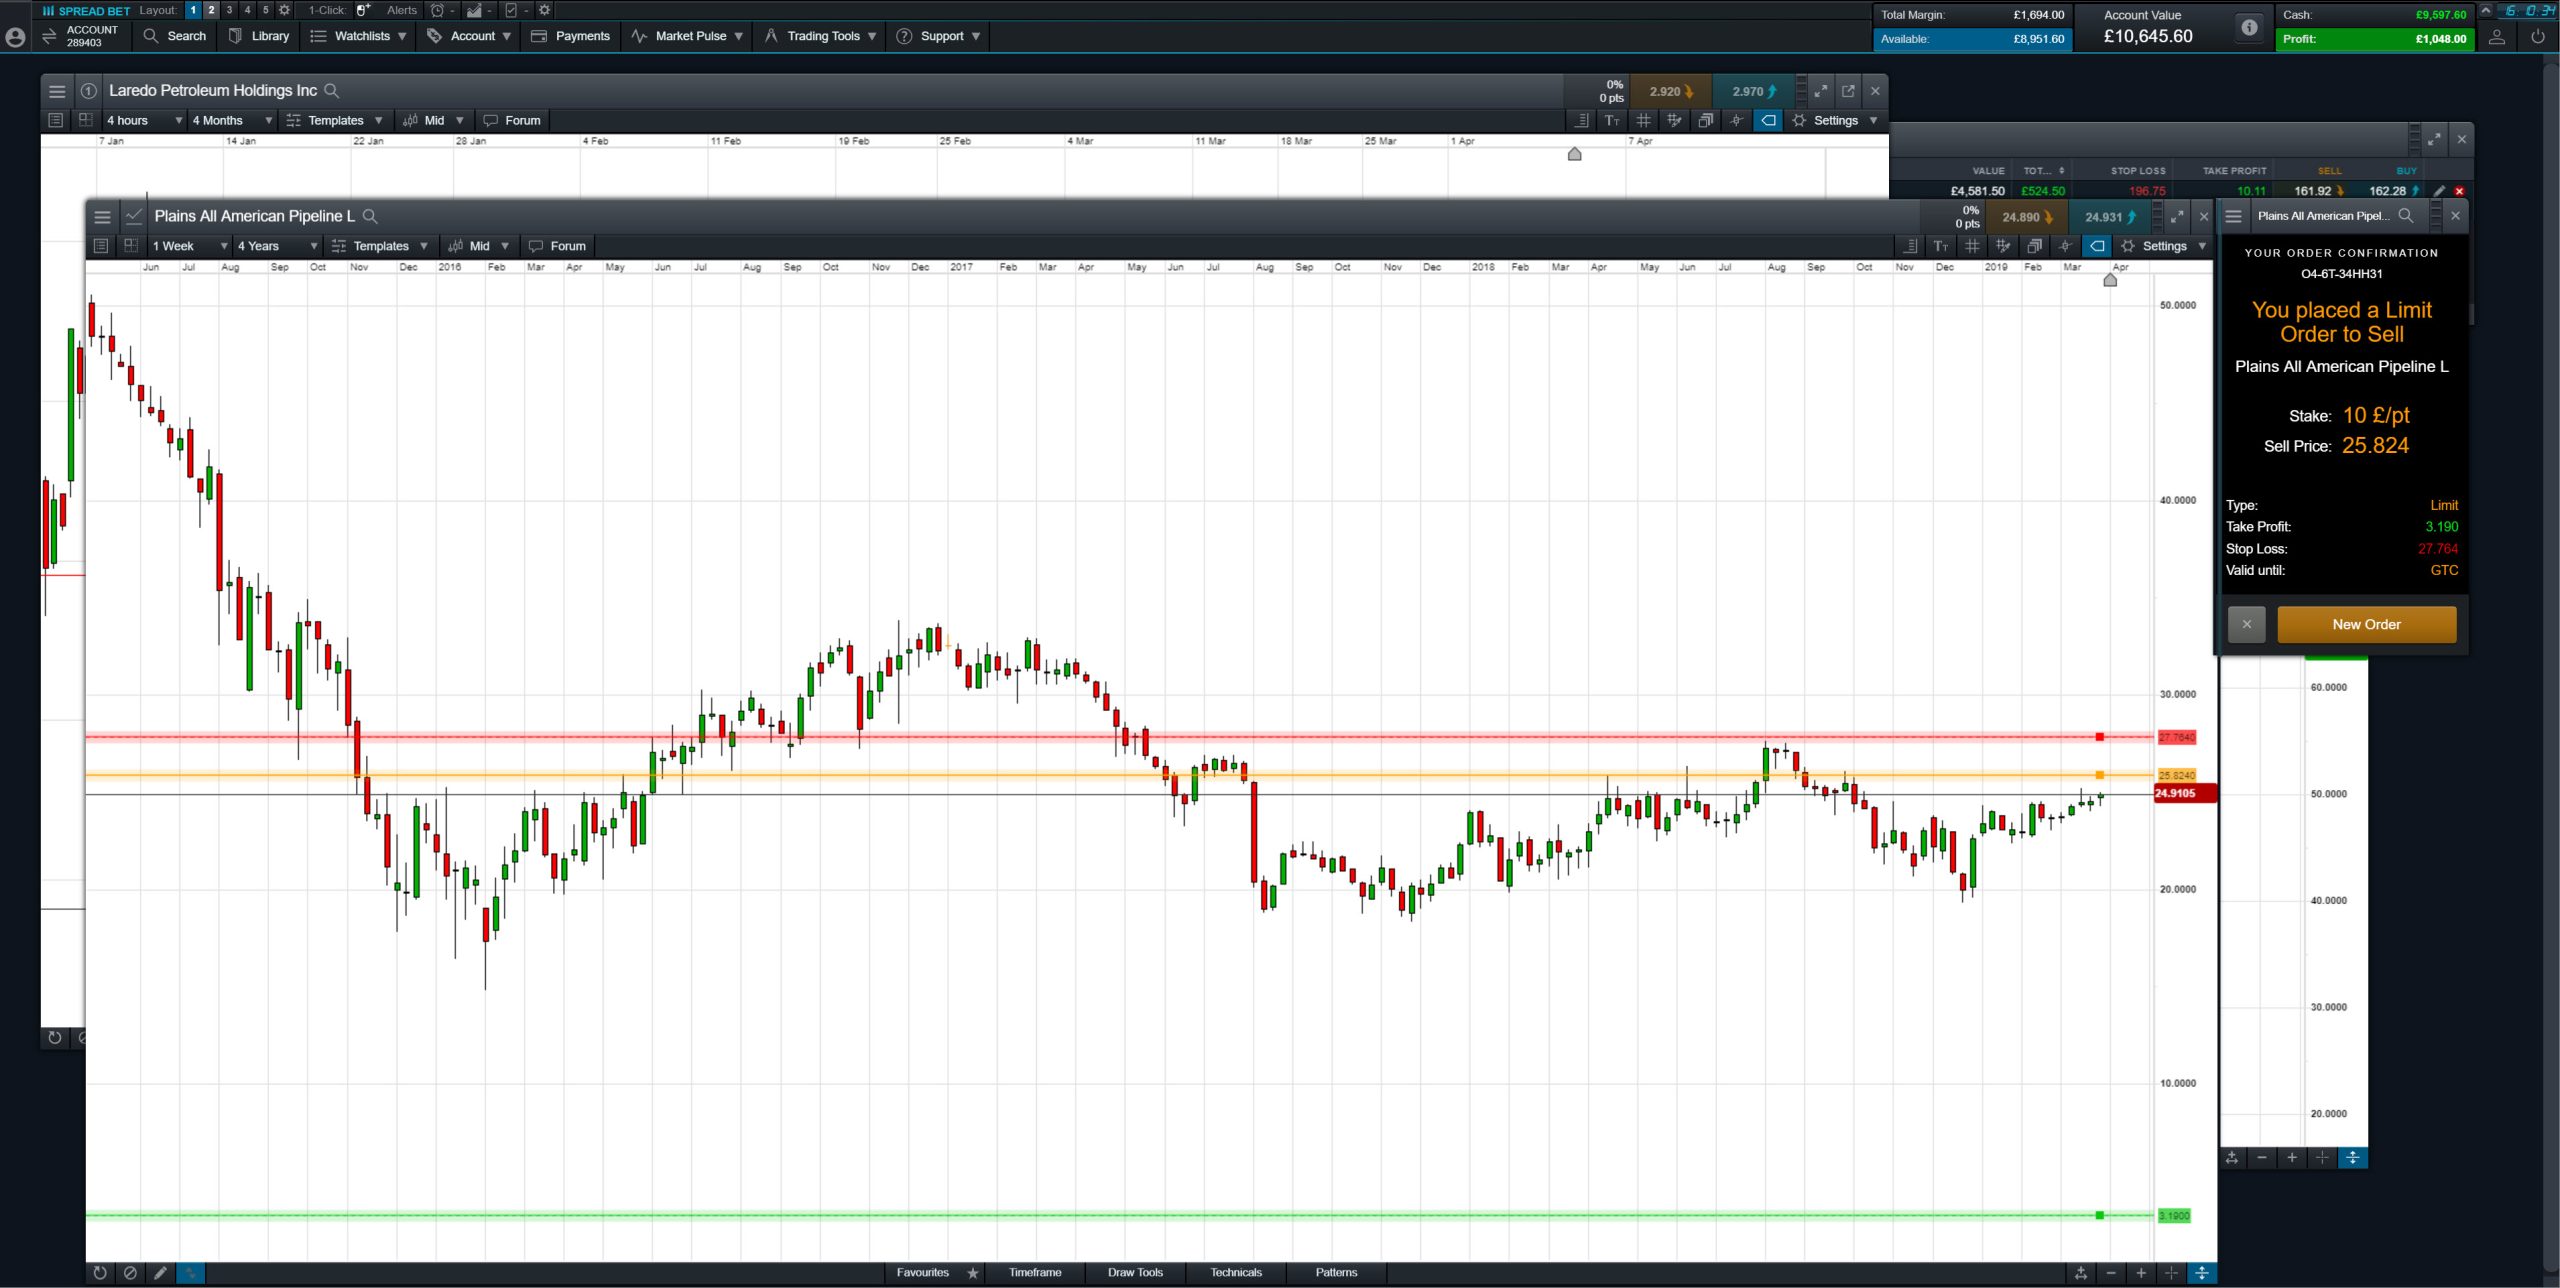This screenshot has height=1288, width=2560.
Task: Click the power logout icon at top right
Action: [2537, 37]
